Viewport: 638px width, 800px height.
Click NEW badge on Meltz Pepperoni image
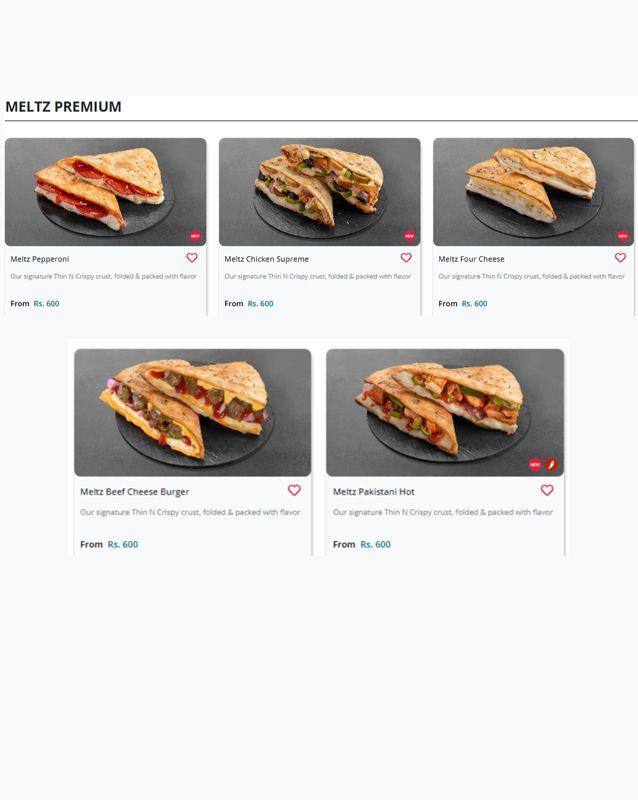195,236
